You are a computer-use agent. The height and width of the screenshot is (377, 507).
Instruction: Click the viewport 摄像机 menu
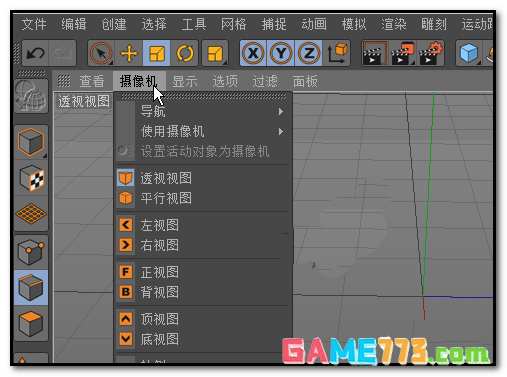(x=139, y=81)
